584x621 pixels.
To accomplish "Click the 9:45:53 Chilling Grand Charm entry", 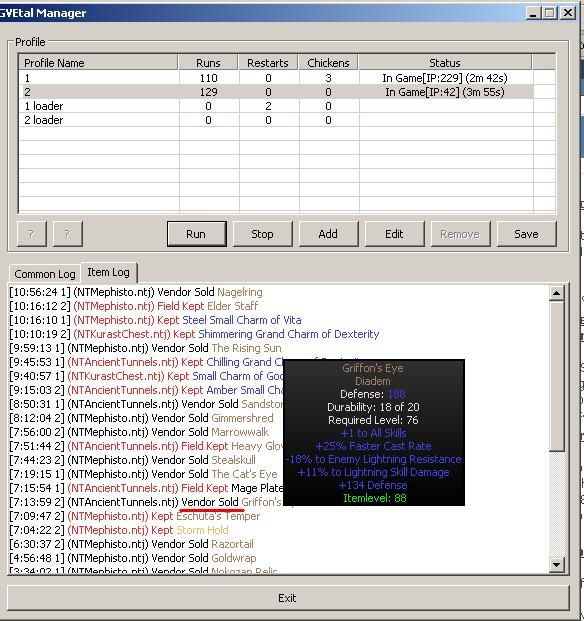I will (x=146, y=362).
